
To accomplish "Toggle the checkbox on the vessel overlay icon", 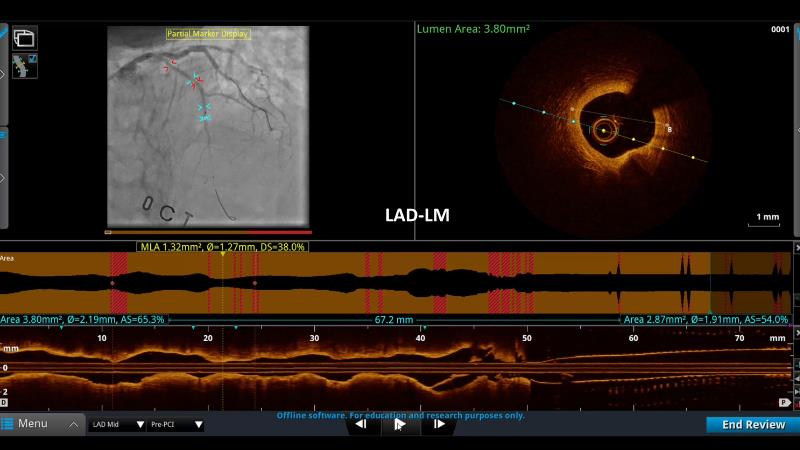I will 33,60.
